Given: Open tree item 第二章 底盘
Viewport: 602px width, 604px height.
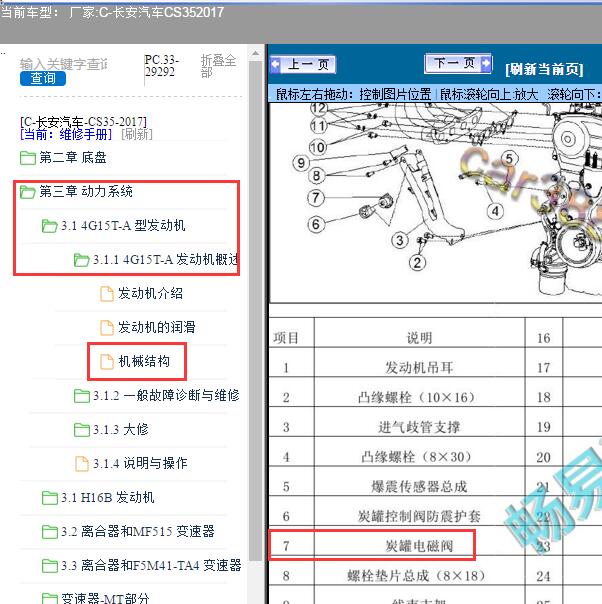Looking at the screenshot, I should pyautogui.click(x=73, y=158).
